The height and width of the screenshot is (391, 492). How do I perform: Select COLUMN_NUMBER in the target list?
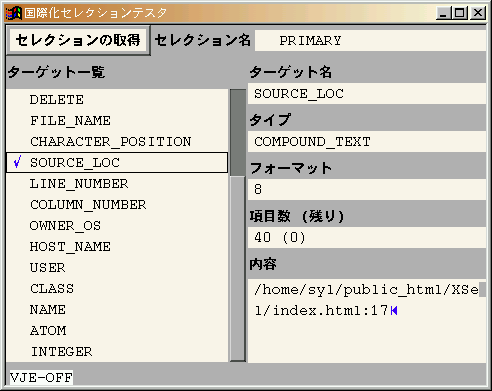pyautogui.click(x=117, y=205)
